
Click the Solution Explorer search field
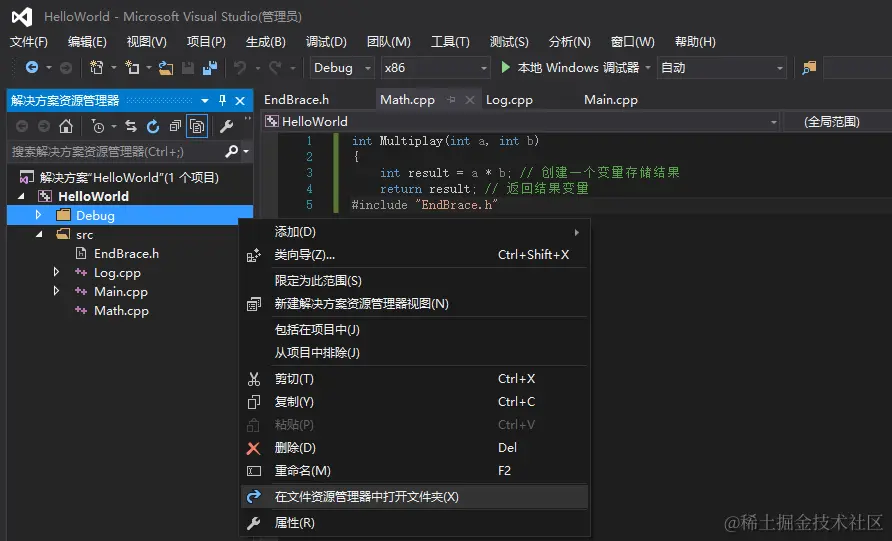[117, 152]
